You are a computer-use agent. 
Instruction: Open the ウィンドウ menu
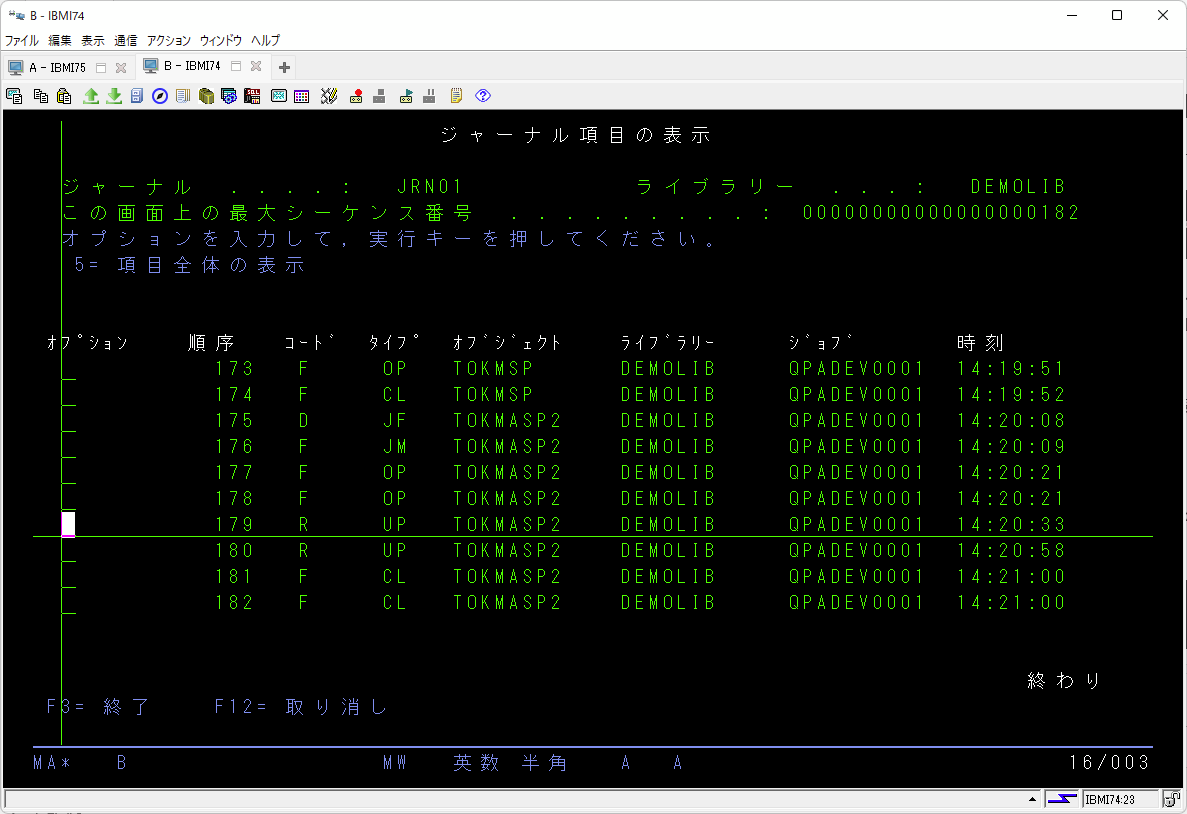click(221, 40)
